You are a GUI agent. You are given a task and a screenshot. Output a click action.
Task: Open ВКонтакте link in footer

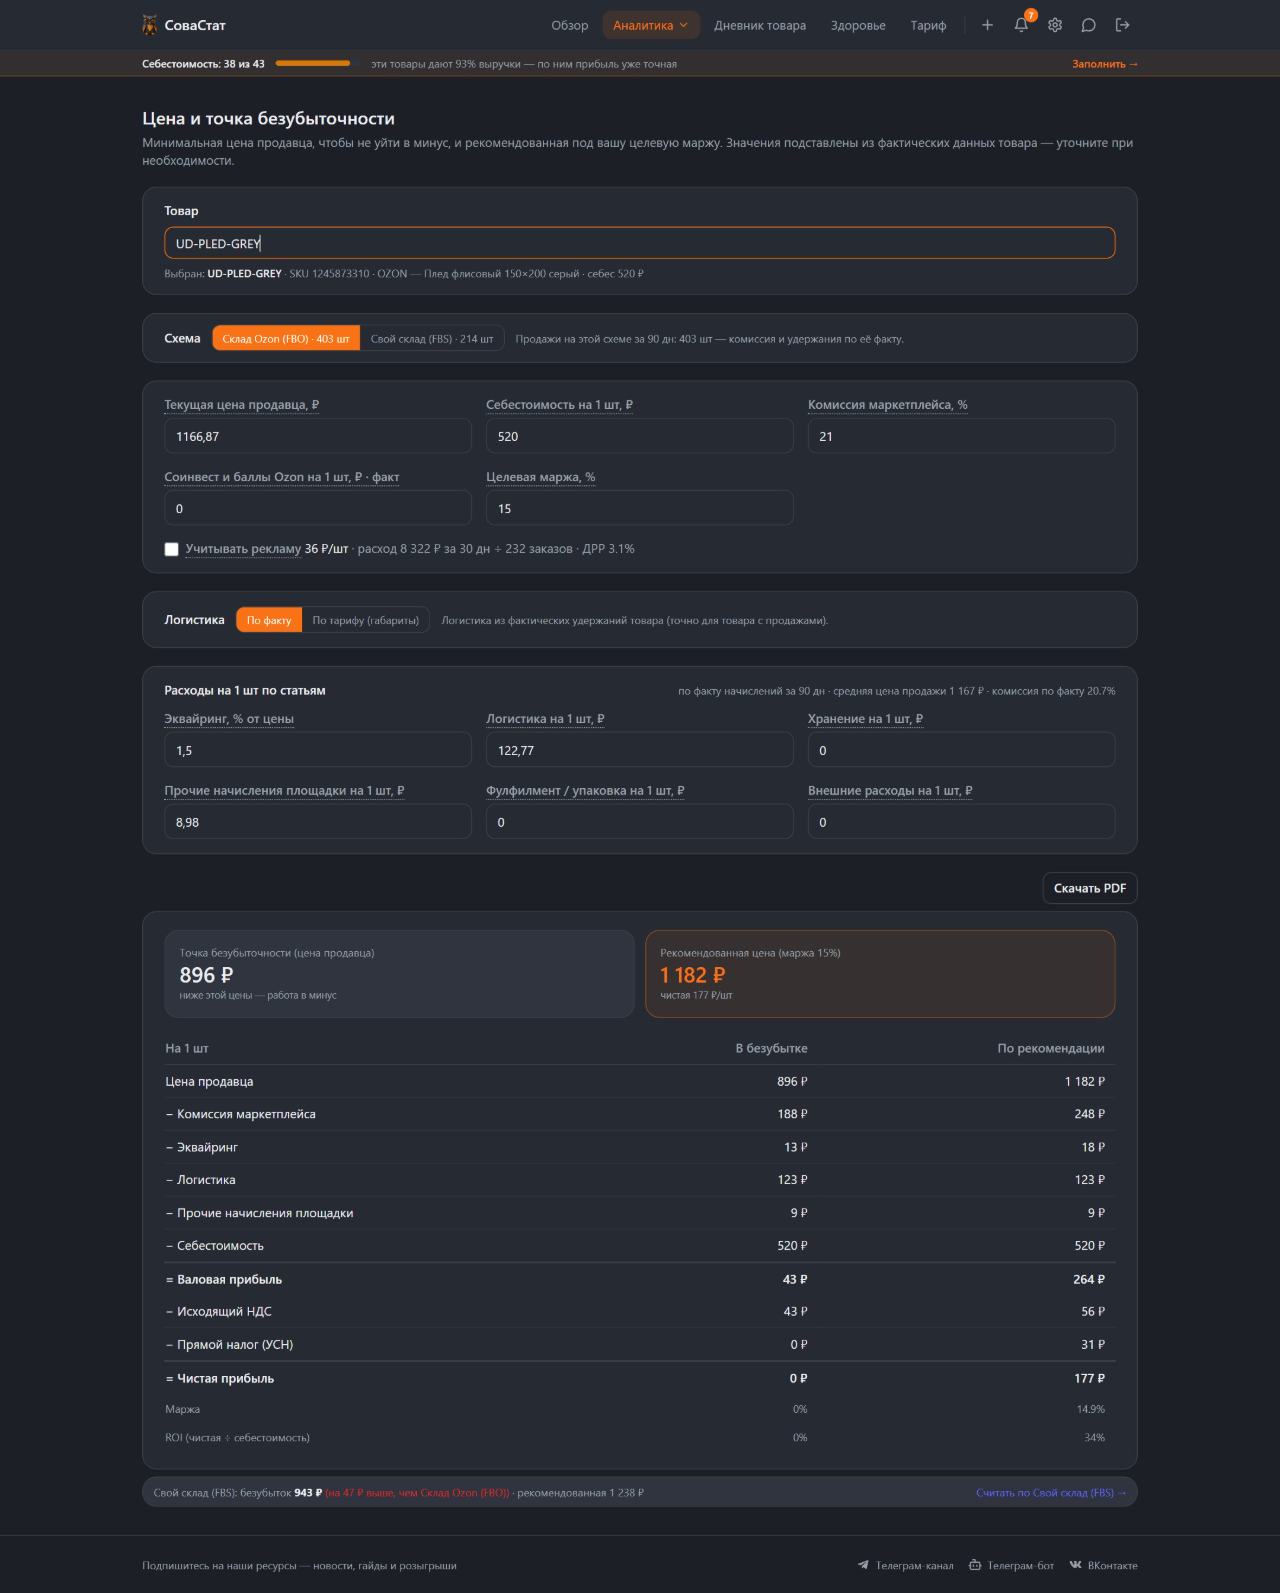(1104, 1565)
